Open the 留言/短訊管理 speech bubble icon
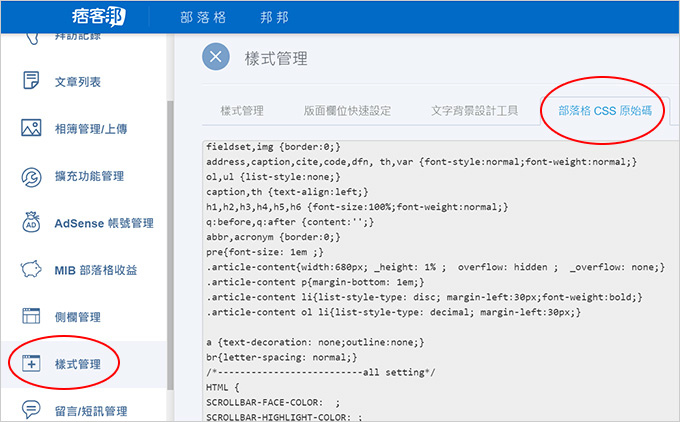 point(31,410)
